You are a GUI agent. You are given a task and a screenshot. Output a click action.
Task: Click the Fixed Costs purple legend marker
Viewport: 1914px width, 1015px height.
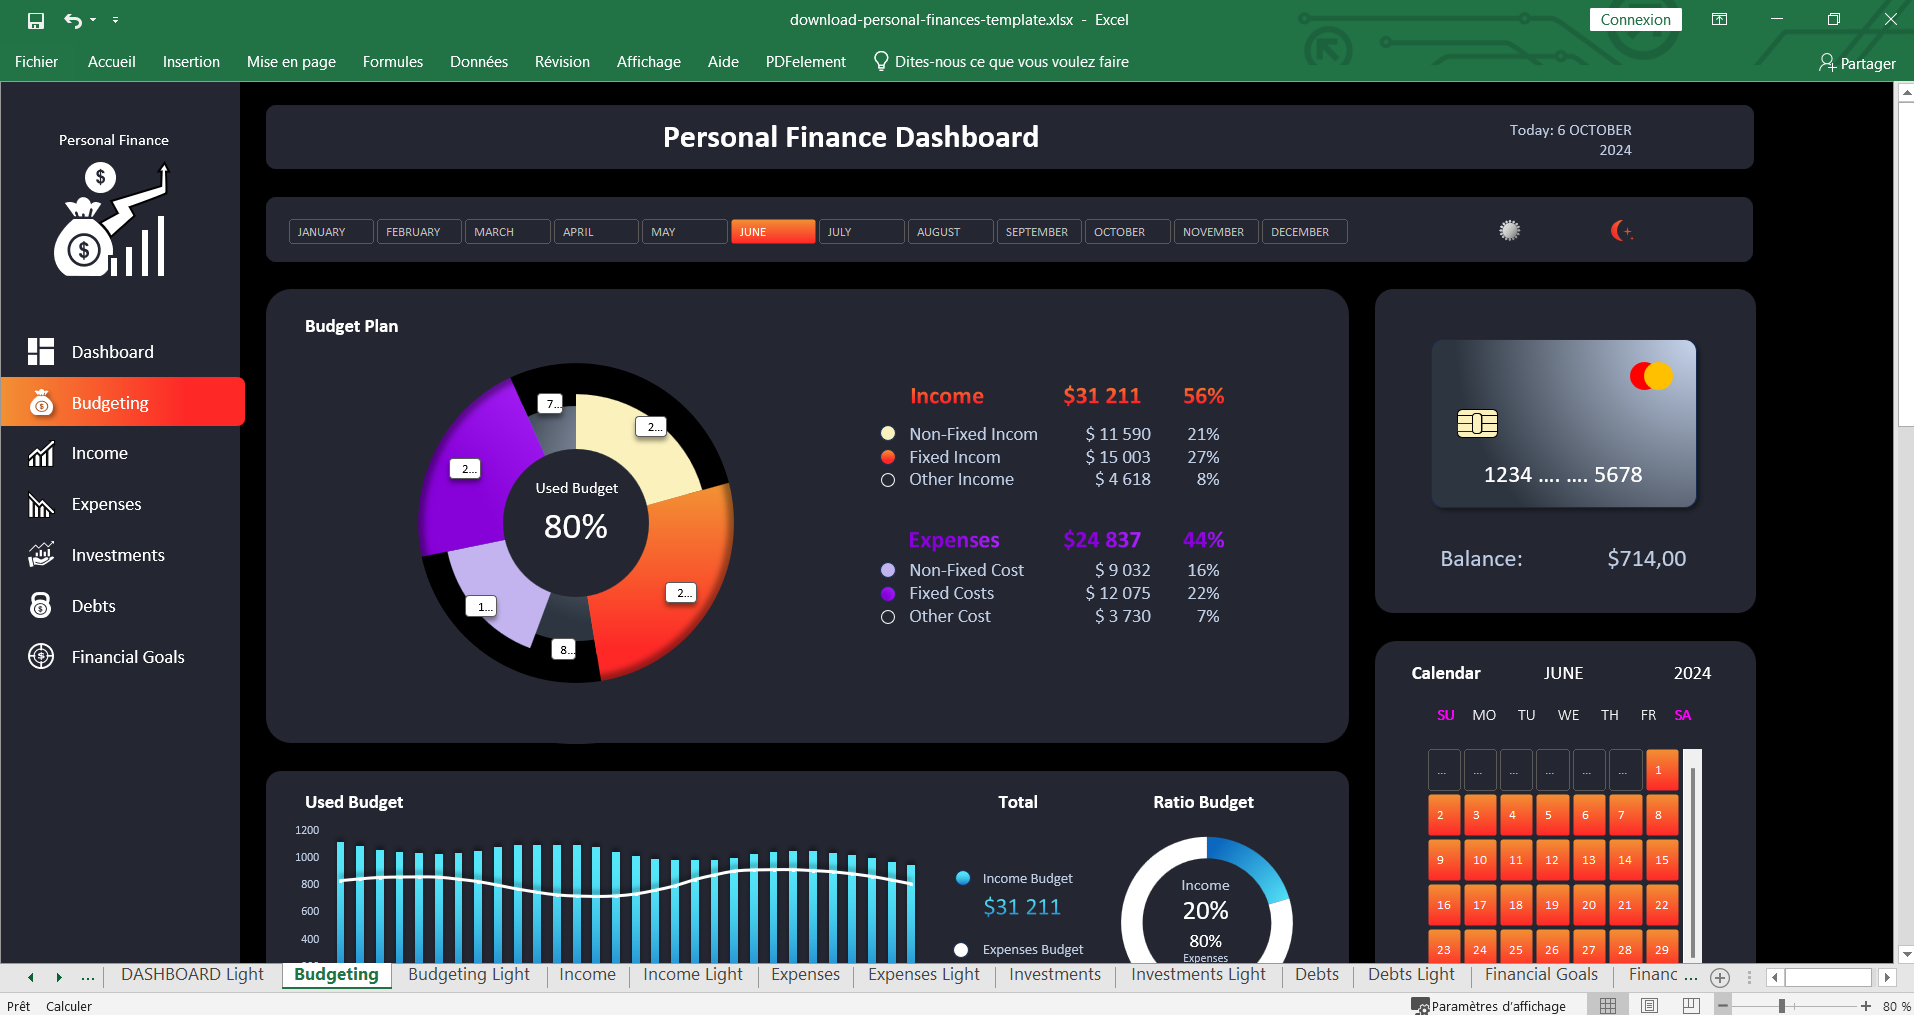(x=888, y=593)
